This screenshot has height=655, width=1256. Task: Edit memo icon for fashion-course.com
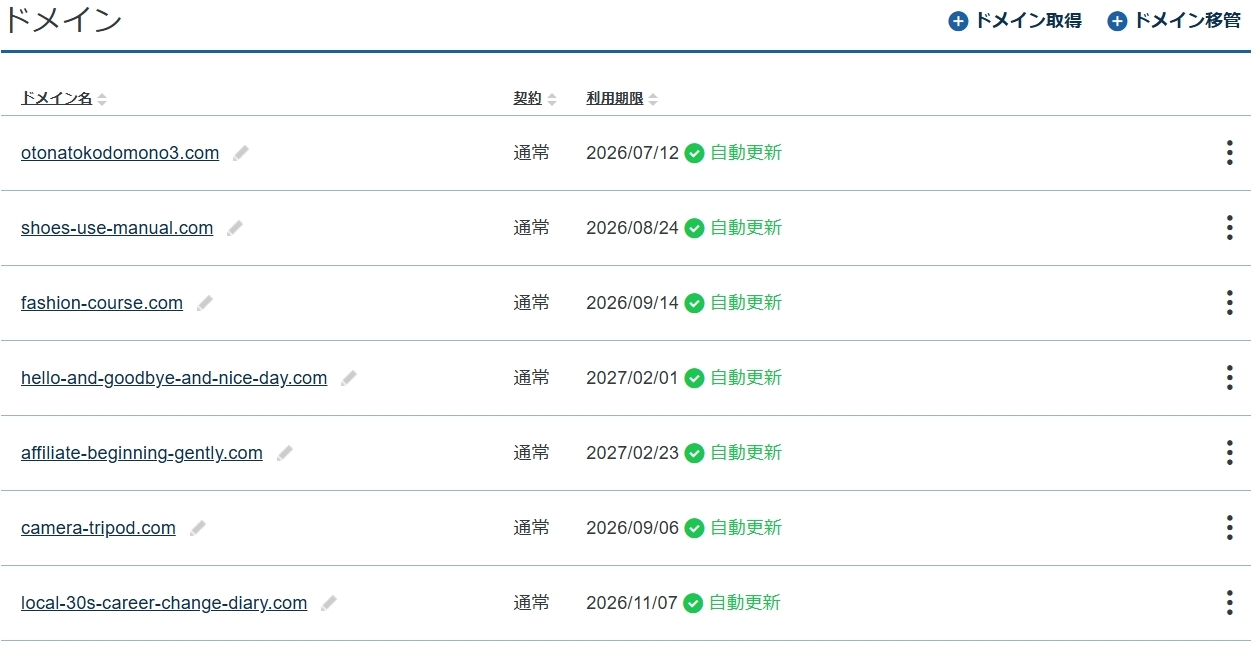click(x=205, y=303)
